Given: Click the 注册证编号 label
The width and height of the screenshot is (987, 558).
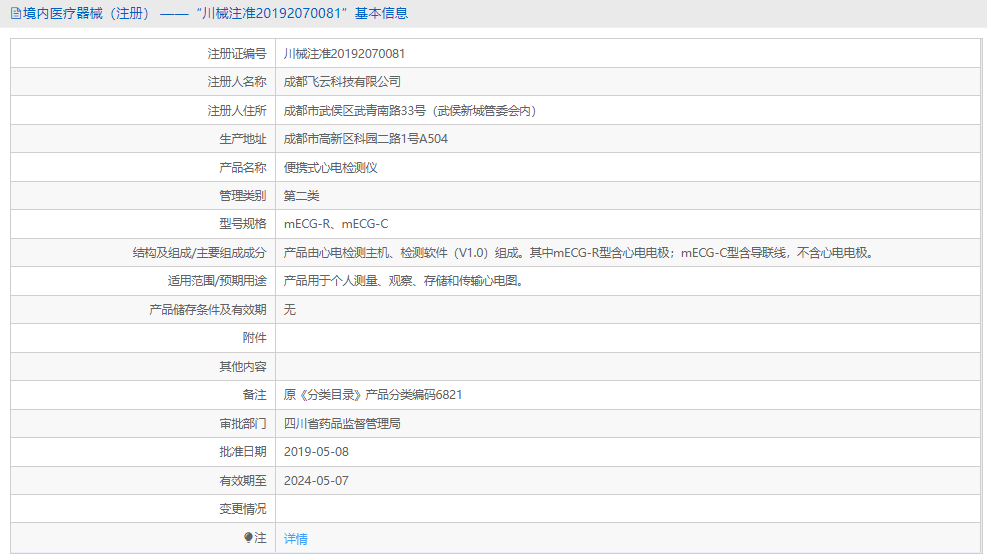Looking at the screenshot, I should click(237, 54).
